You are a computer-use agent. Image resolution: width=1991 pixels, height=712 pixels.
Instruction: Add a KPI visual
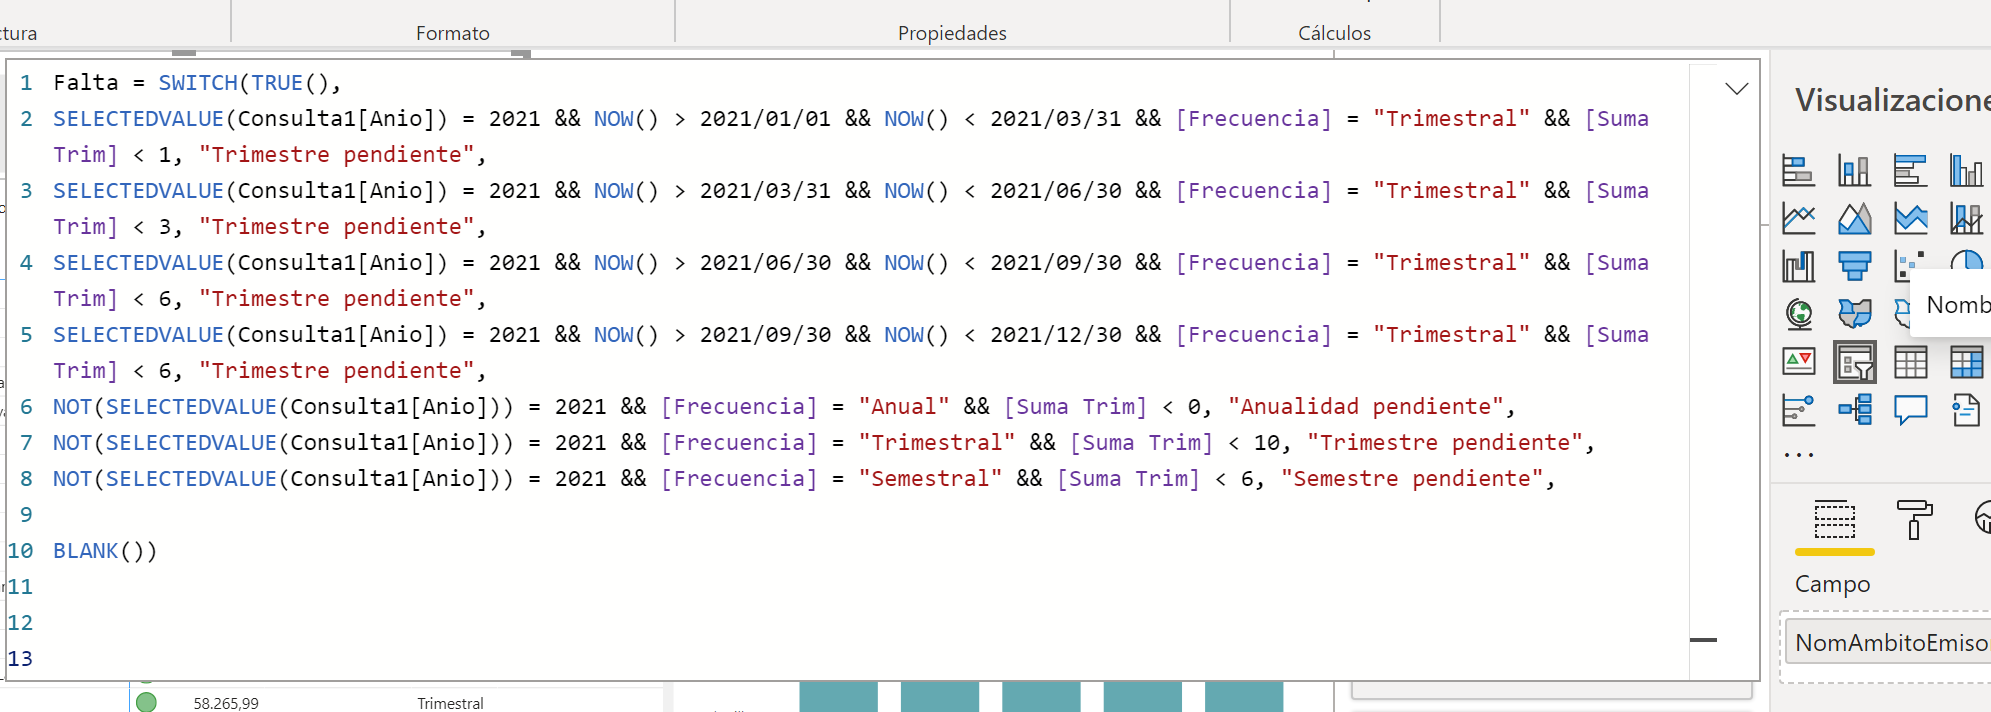(x=1798, y=362)
